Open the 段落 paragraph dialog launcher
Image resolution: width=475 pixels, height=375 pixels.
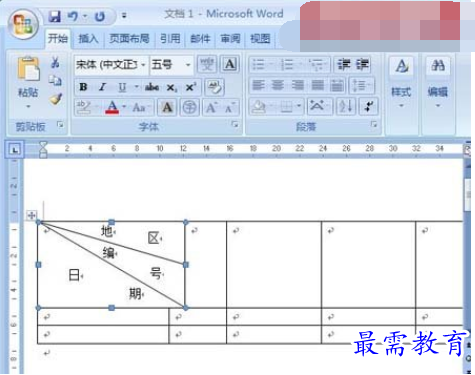pos(374,125)
